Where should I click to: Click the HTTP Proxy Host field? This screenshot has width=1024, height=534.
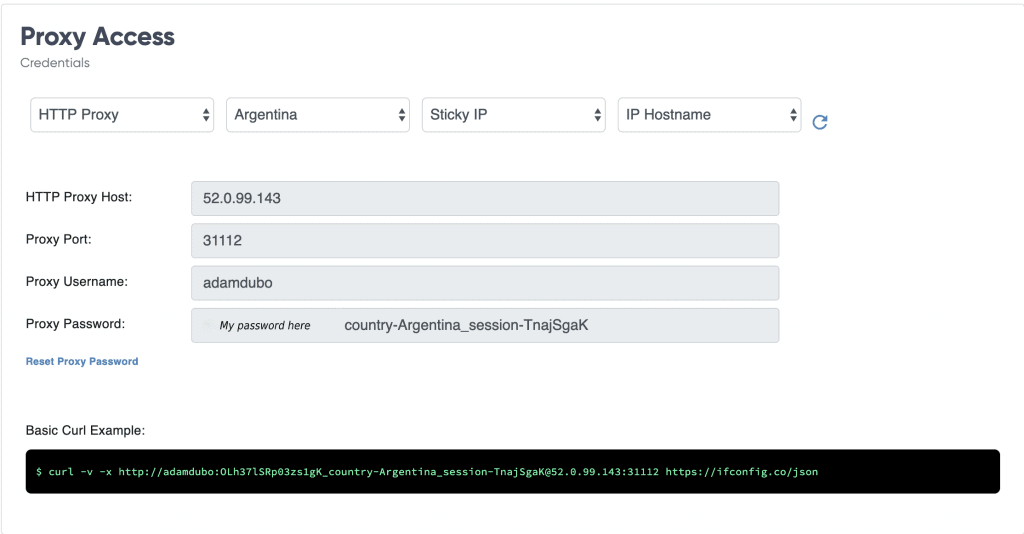485,198
